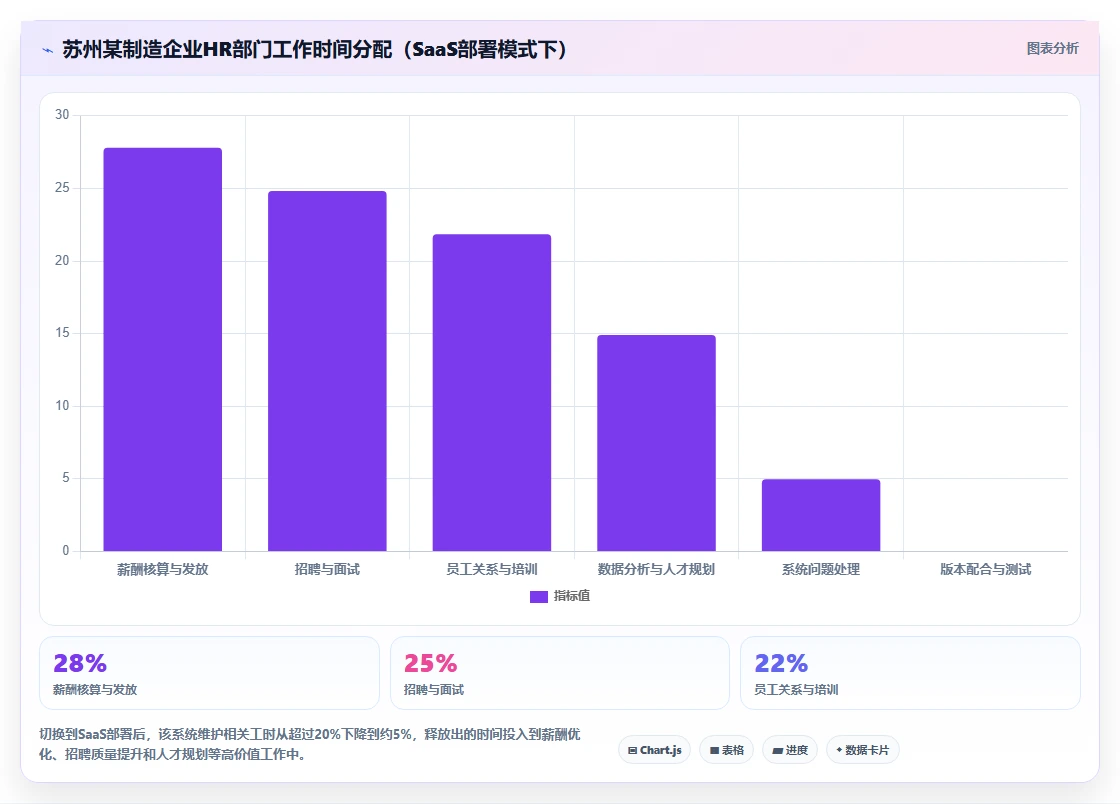Click the 员工关系与培训 axis label
The height and width of the screenshot is (804, 1120).
[x=492, y=569]
